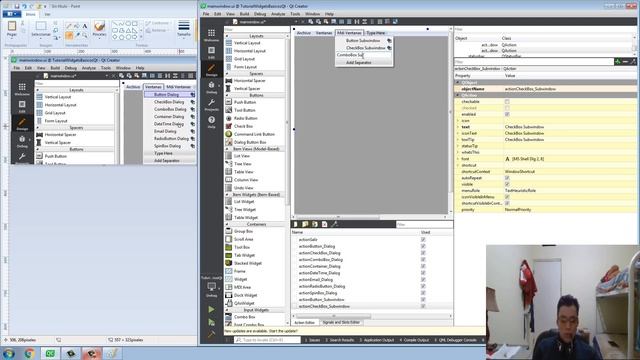Screen dimensions: 640x360
Task: Click Add Separator in Mdi Ventanas menu
Action: pyautogui.click(x=358, y=63)
